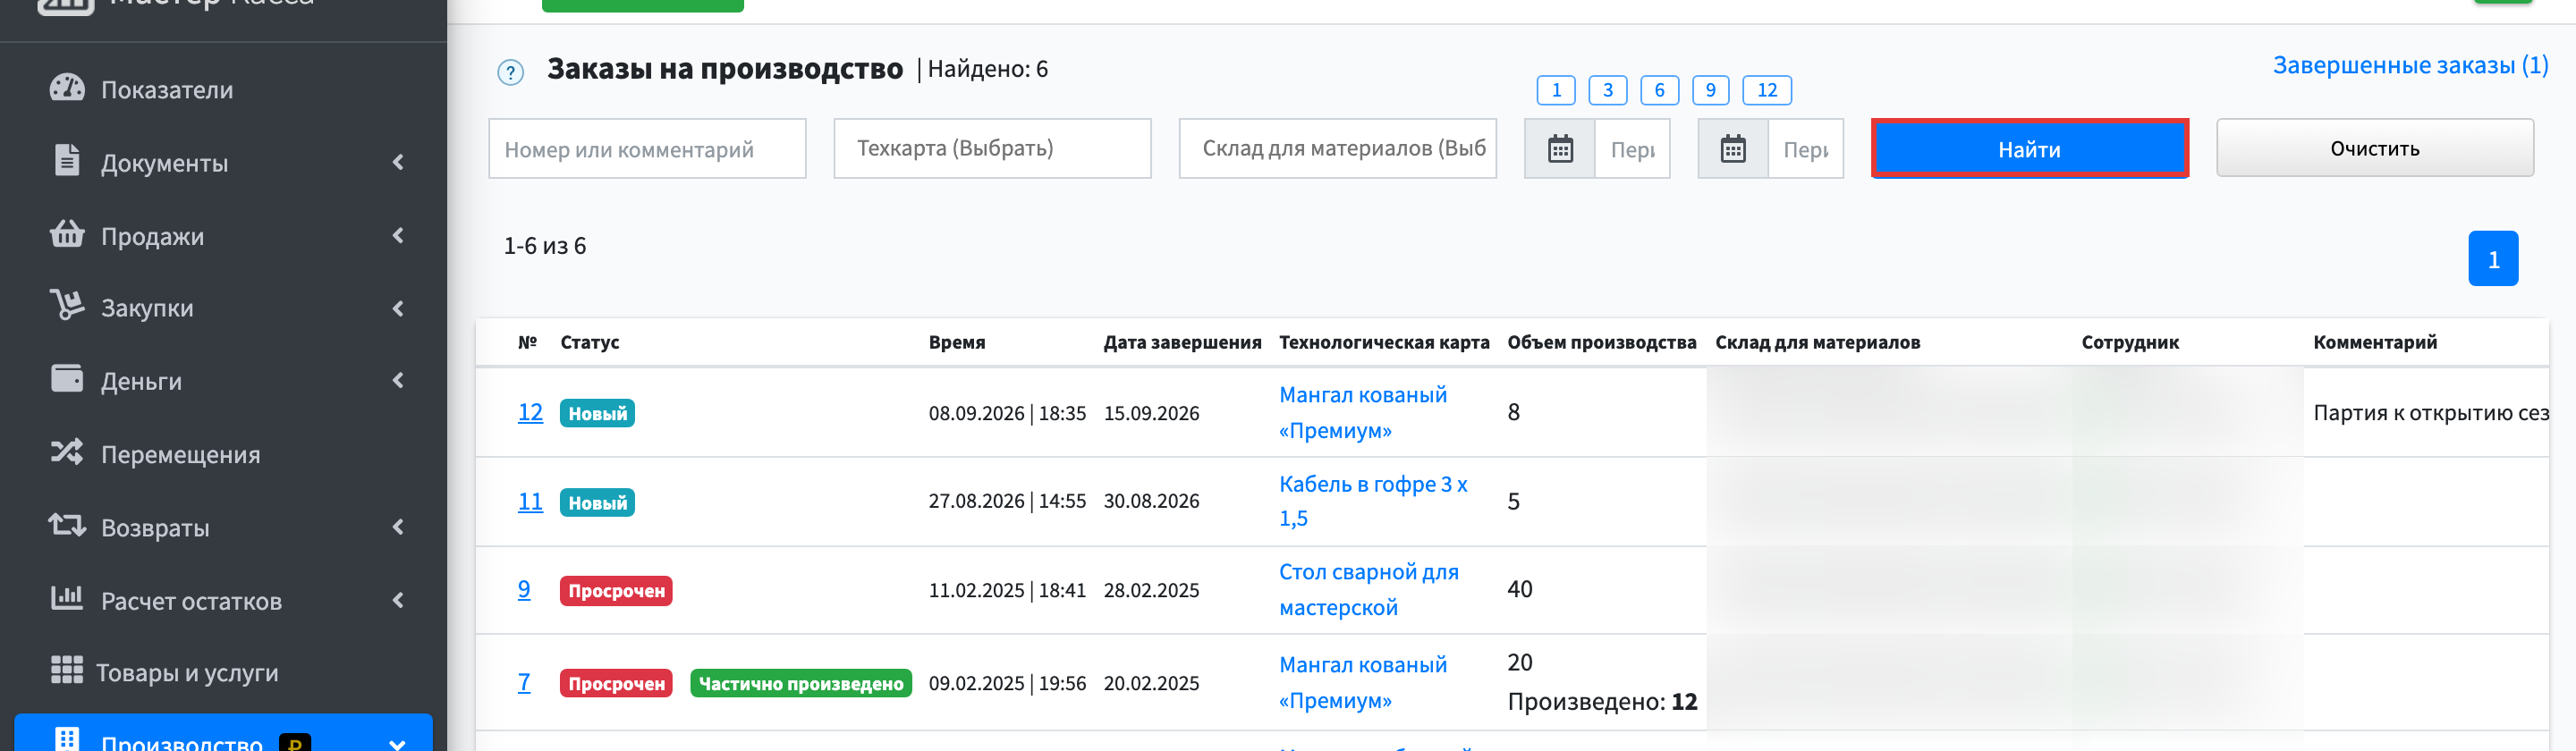Image resolution: width=2576 pixels, height=751 pixels.
Task: Open the second period calendar icon
Action: 1733,149
